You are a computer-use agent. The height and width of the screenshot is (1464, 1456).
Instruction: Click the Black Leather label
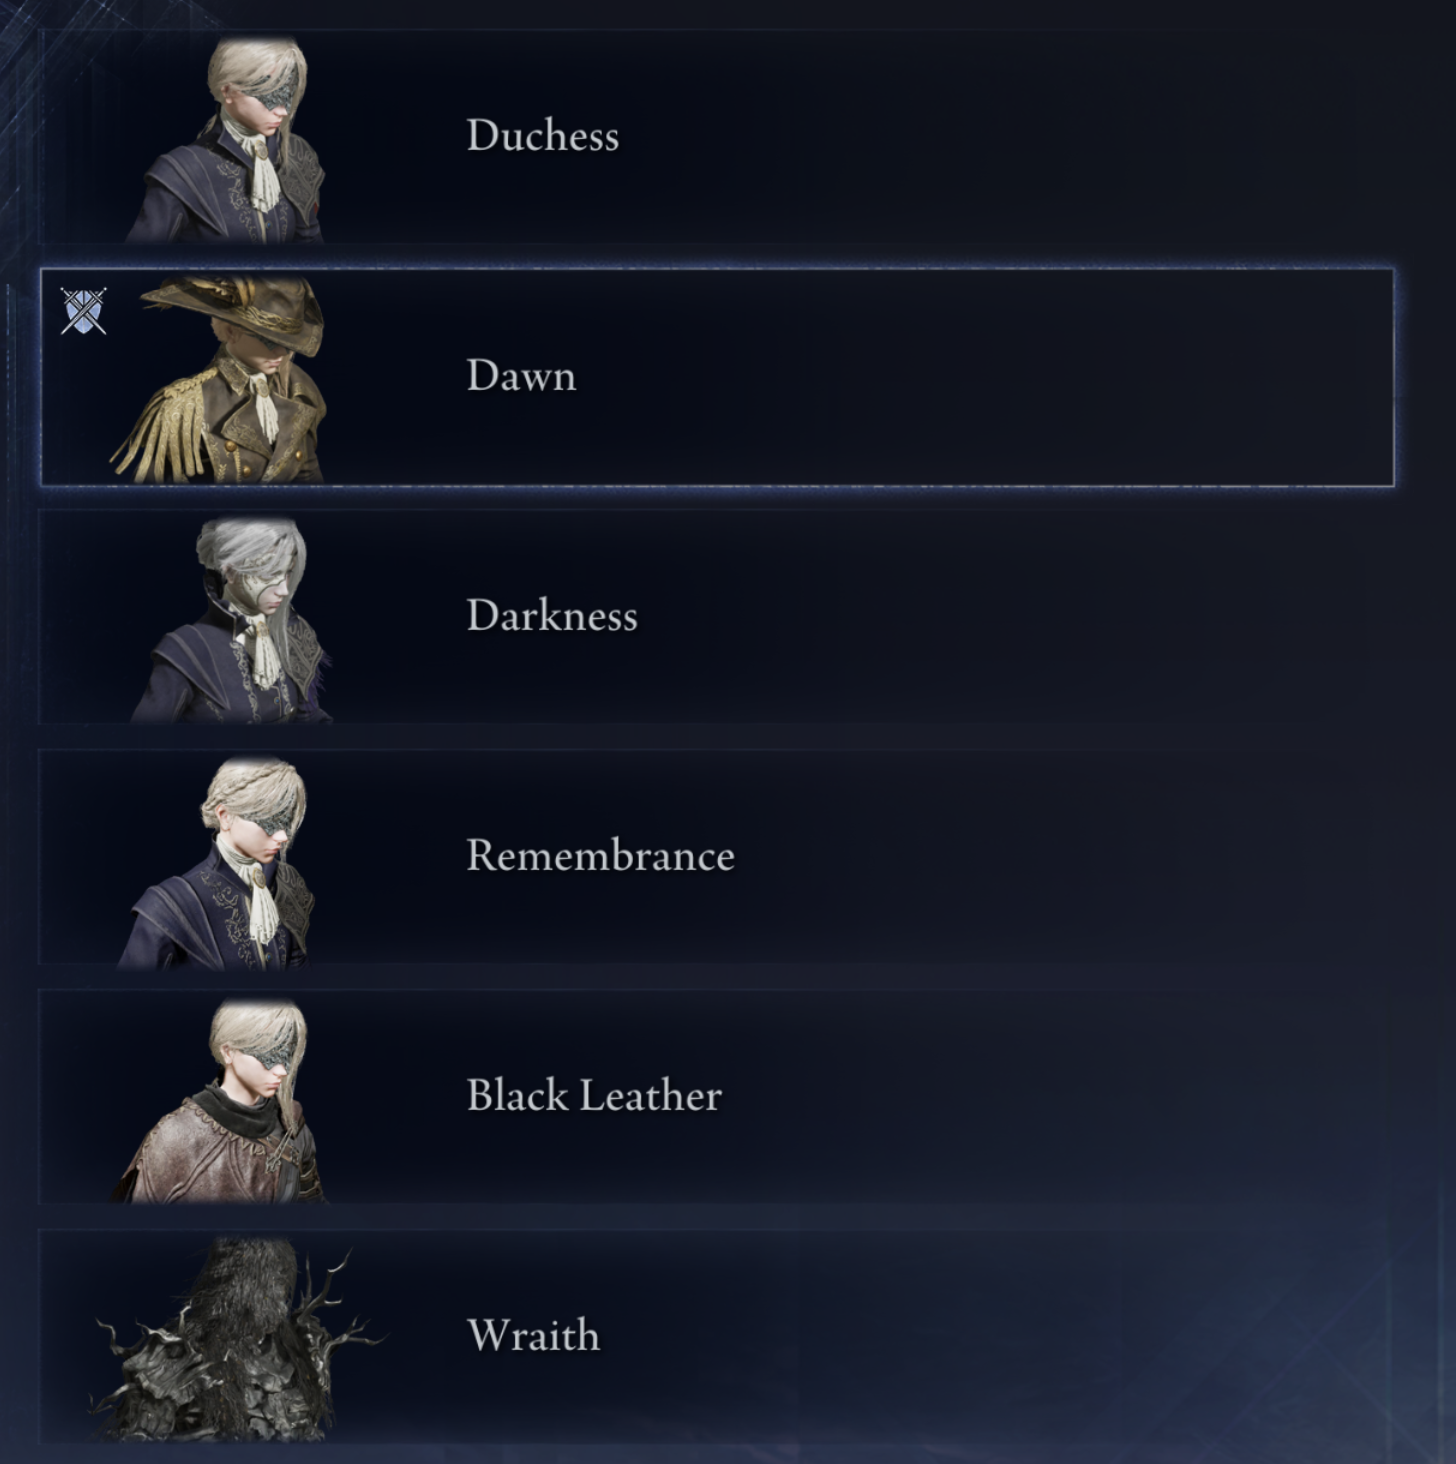point(594,1096)
